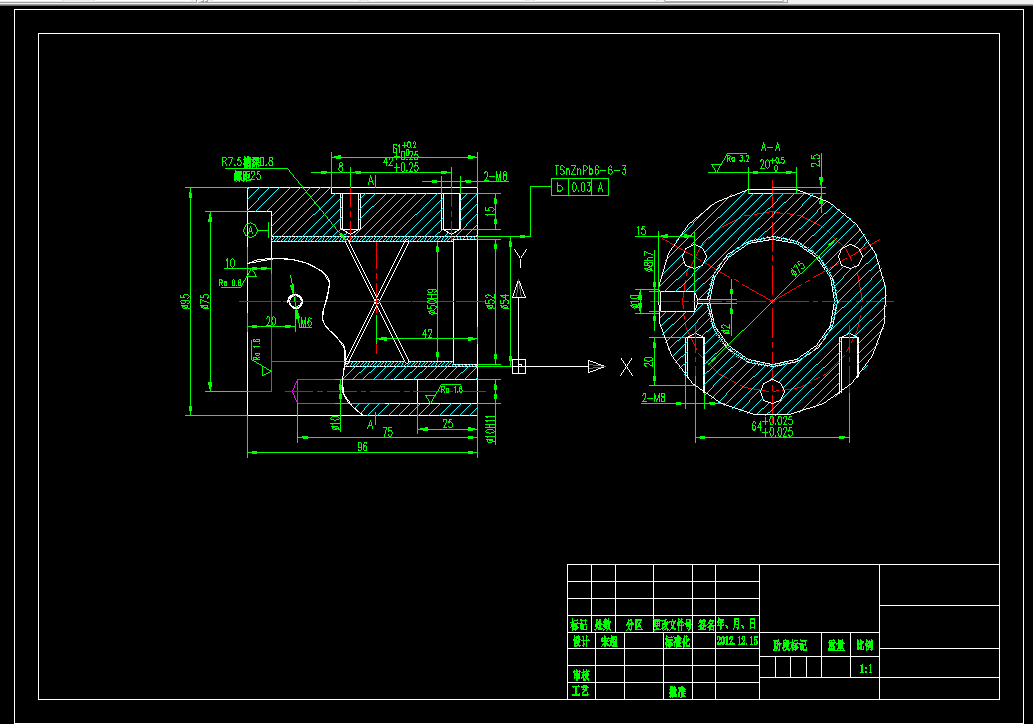Select the ø95 outer diameter dimension
The width and height of the screenshot is (1033, 724).
(x=185, y=301)
